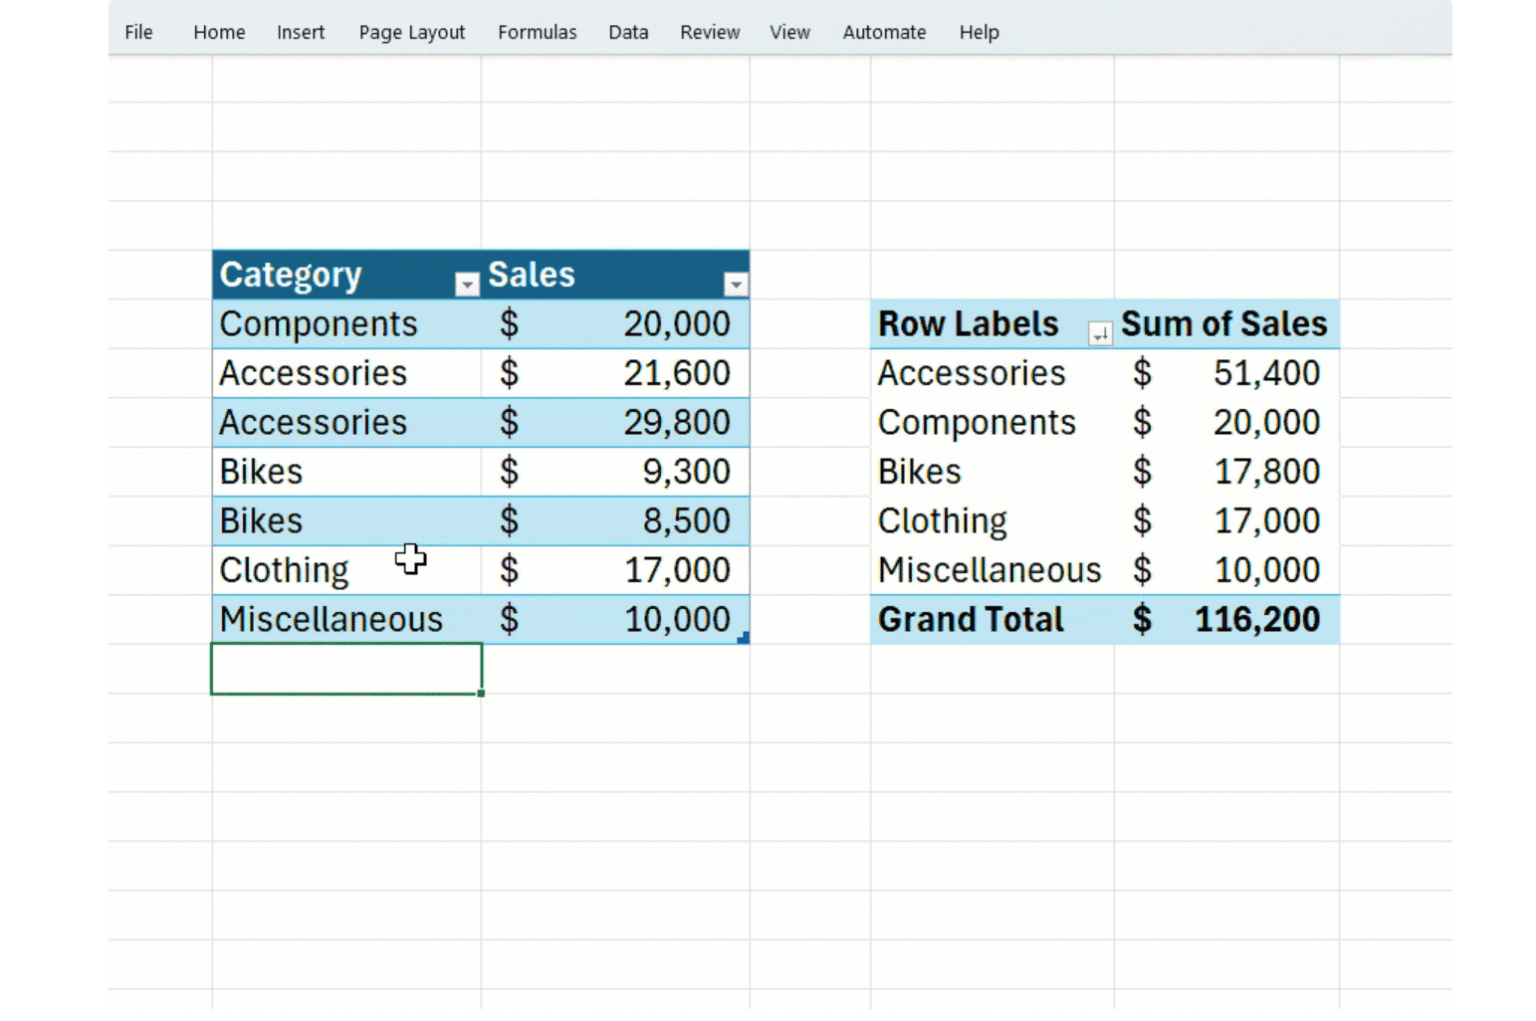1536x1021 pixels.
Task: Select the Grand Total cell in the pivot table
Action: point(970,619)
